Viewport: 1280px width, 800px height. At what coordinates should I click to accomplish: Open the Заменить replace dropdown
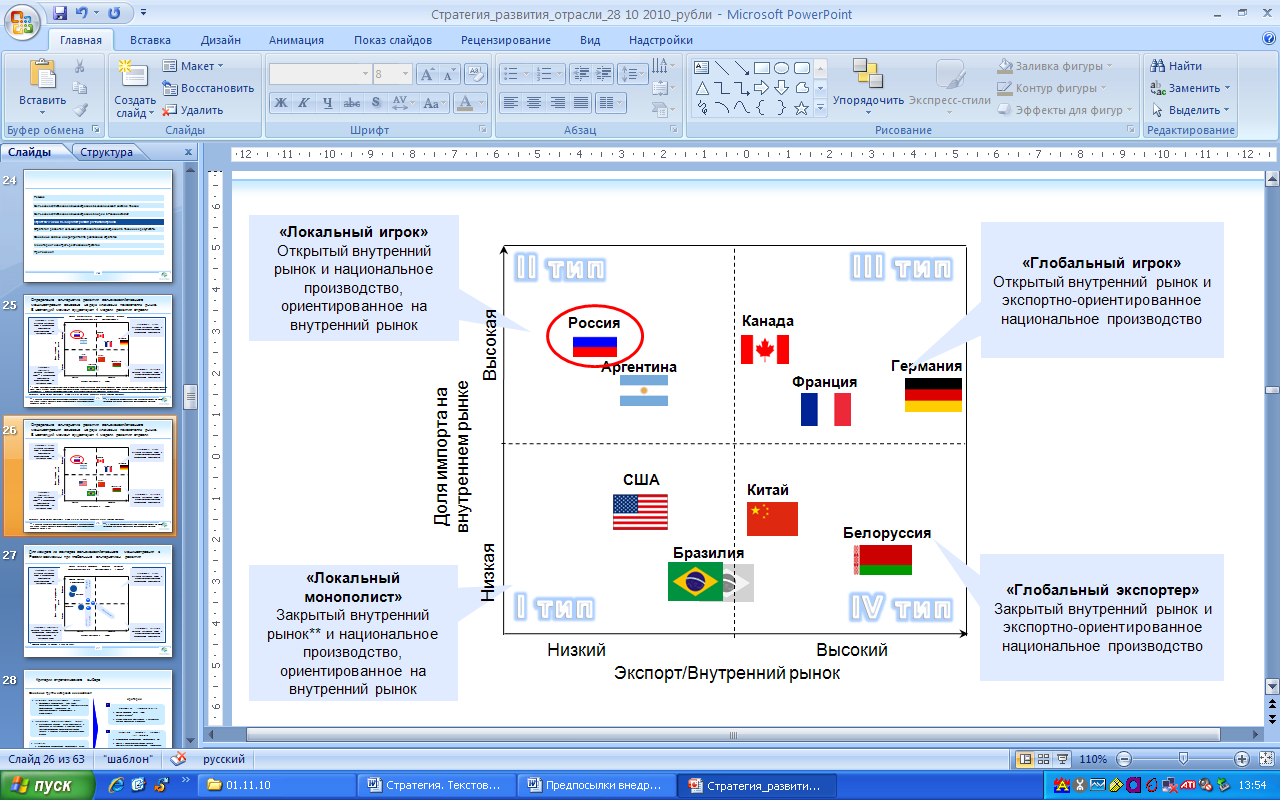1191,88
